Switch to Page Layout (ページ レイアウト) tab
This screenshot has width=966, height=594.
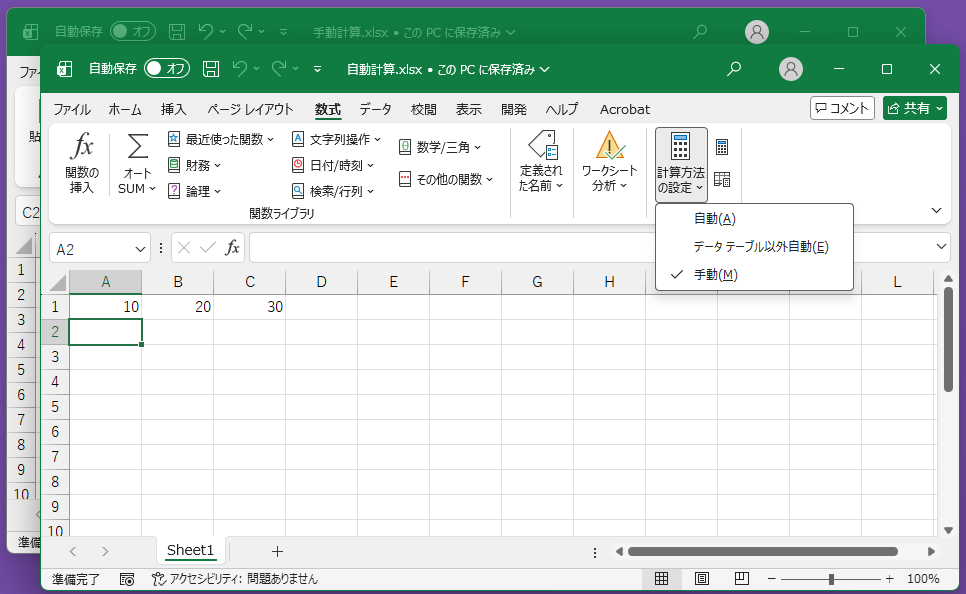tap(250, 110)
